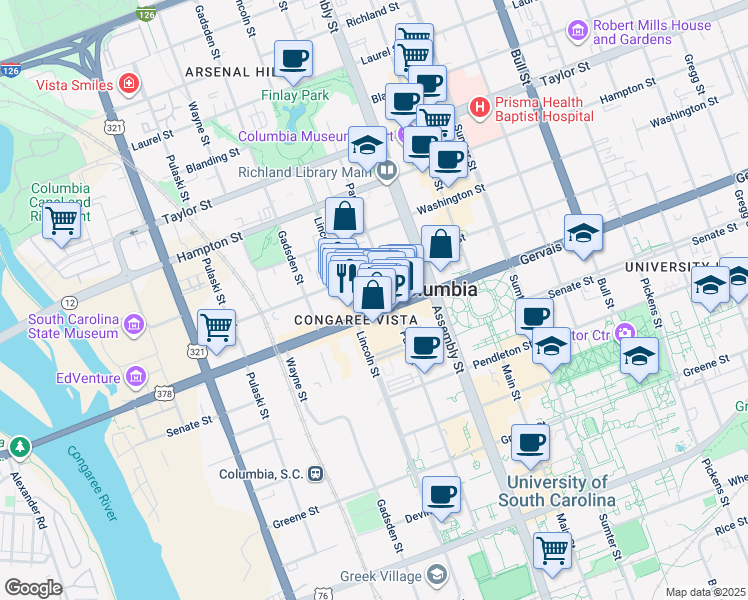Select the Prisma Health hospital H icon

click(x=480, y=105)
